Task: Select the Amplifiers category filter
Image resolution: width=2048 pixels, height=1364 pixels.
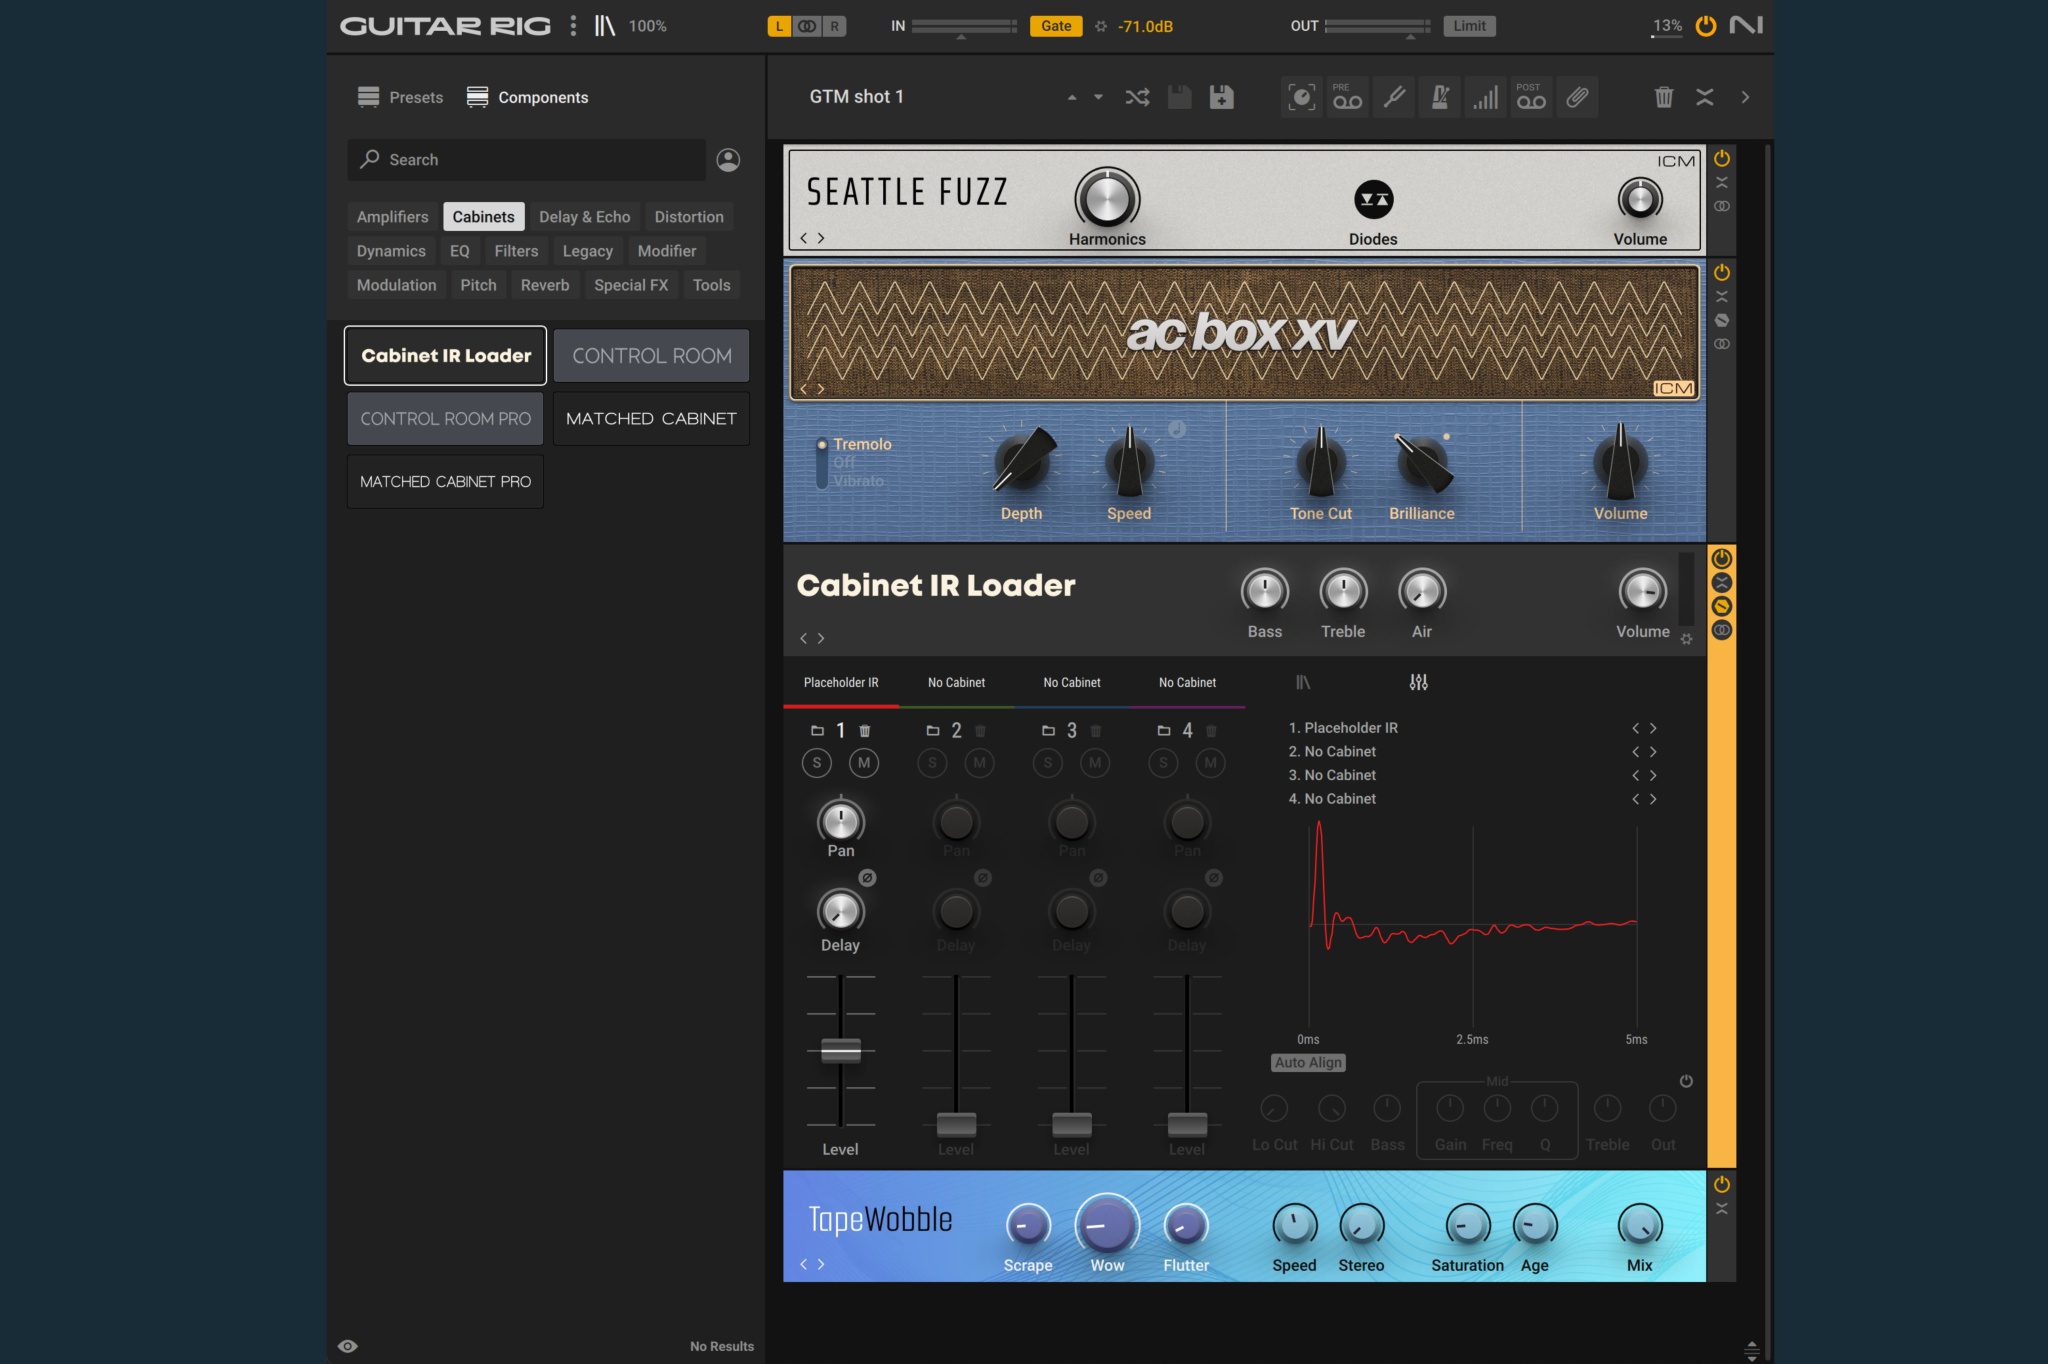Action: (x=391, y=216)
